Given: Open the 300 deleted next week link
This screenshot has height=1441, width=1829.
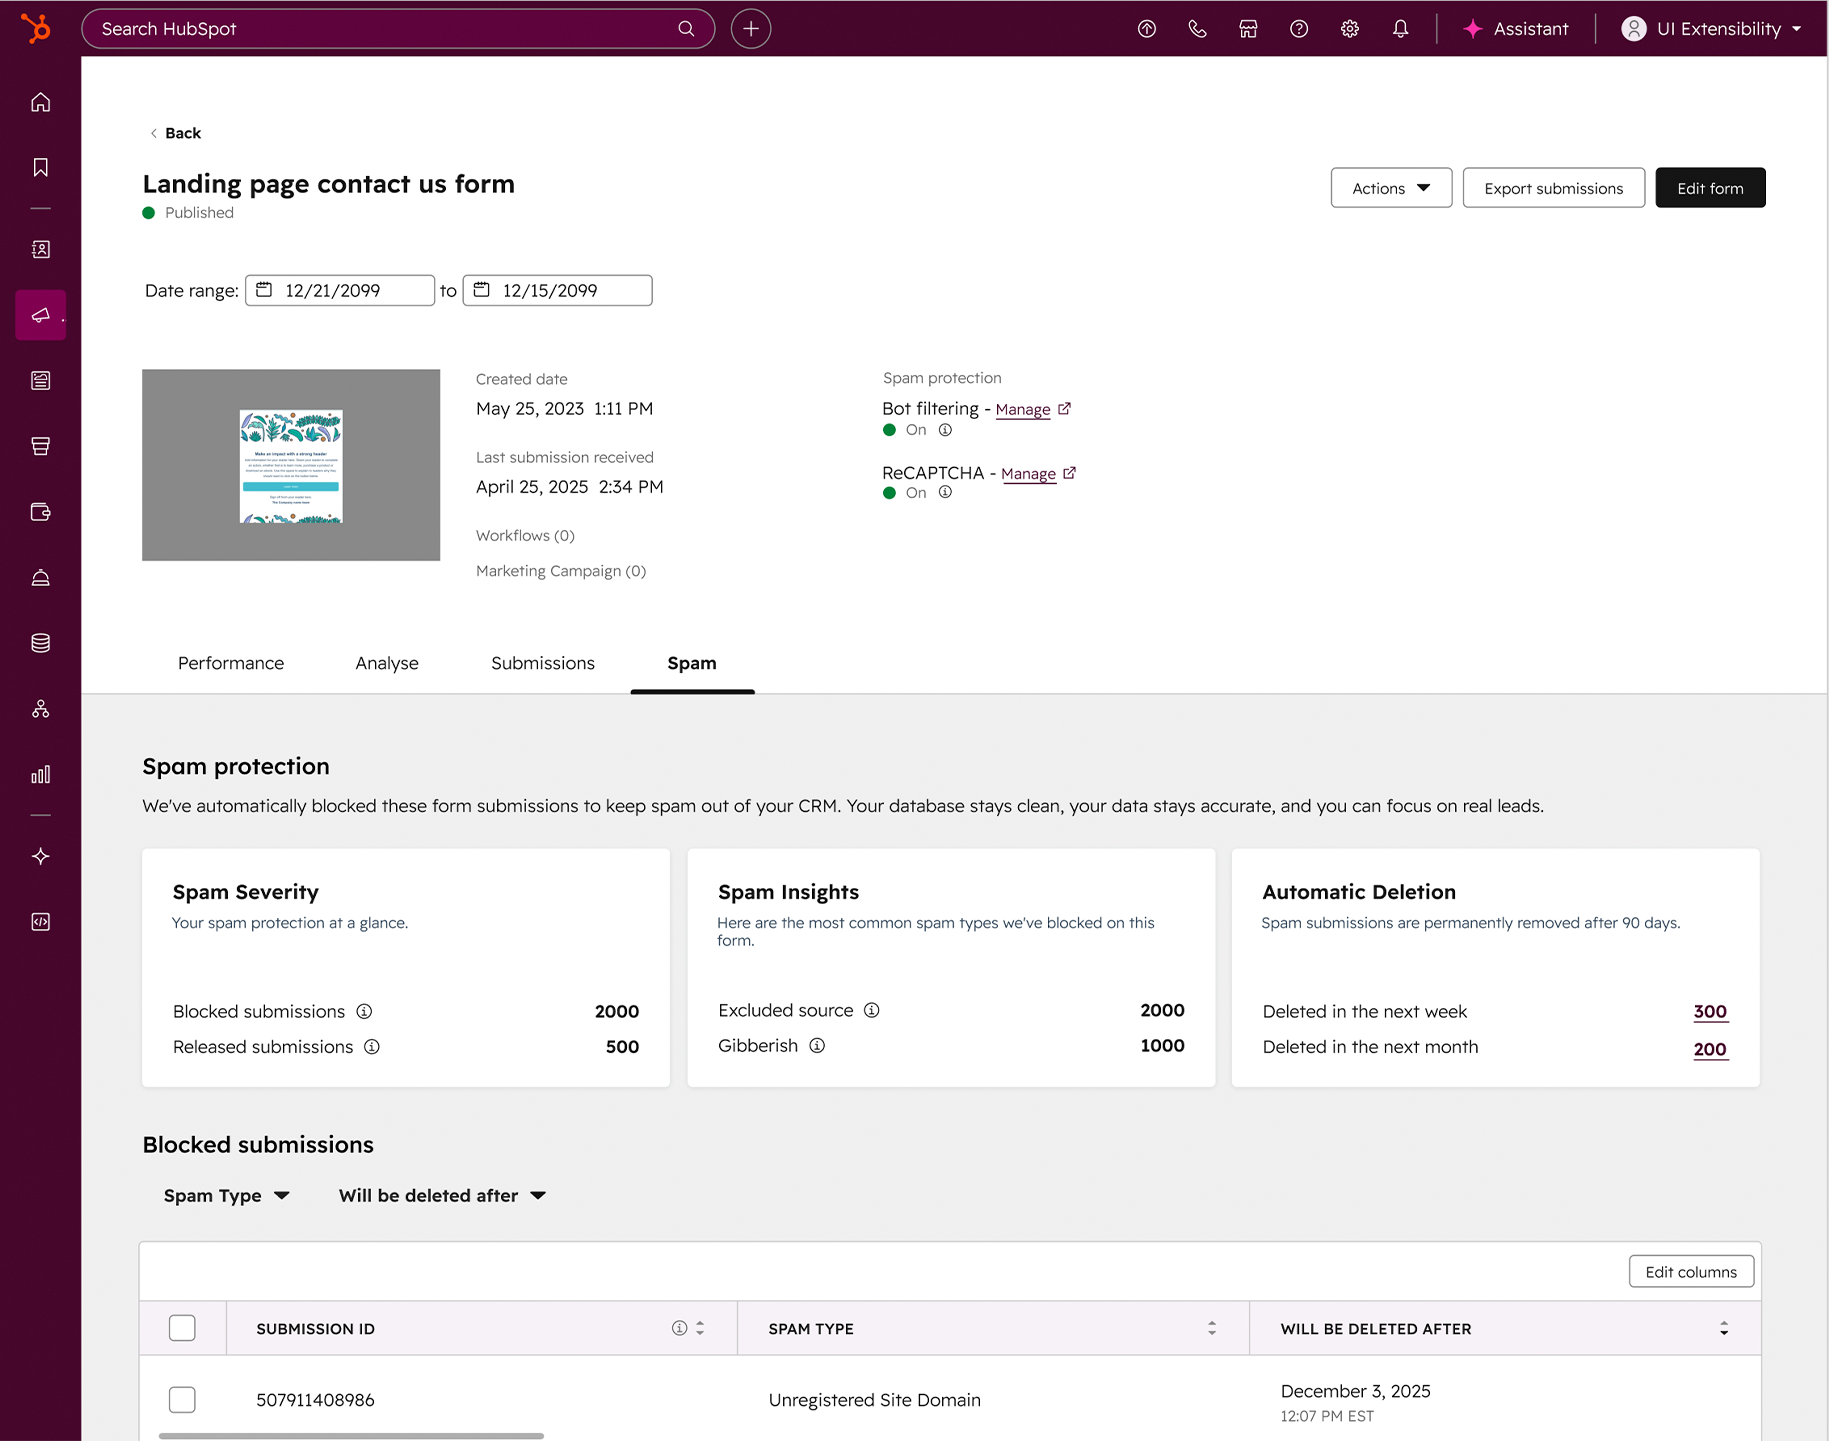Looking at the screenshot, I should [x=1710, y=1012].
